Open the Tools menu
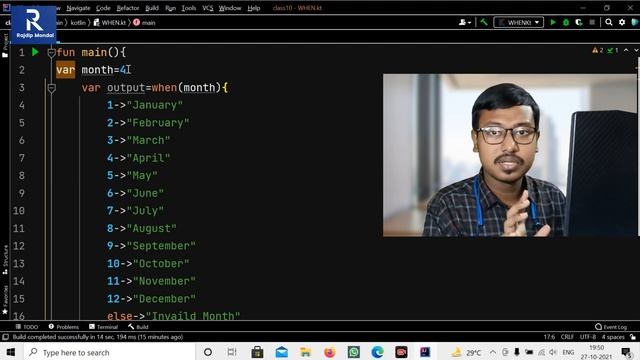Image resolution: width=640 pixels, height=360 pixels. point(189,8)
